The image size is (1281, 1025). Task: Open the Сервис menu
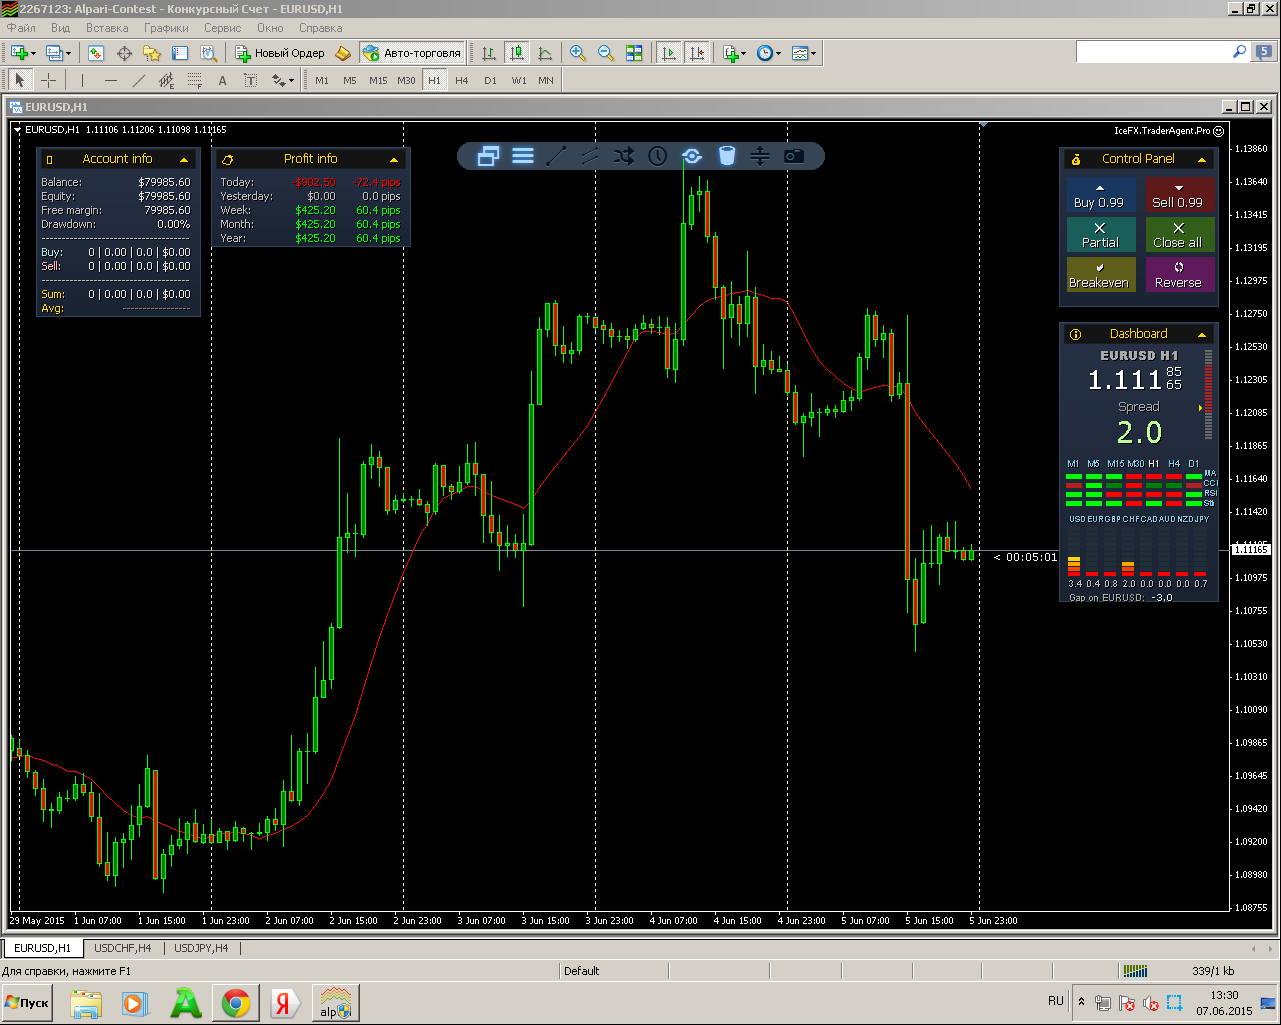click(x=223, y=28)
